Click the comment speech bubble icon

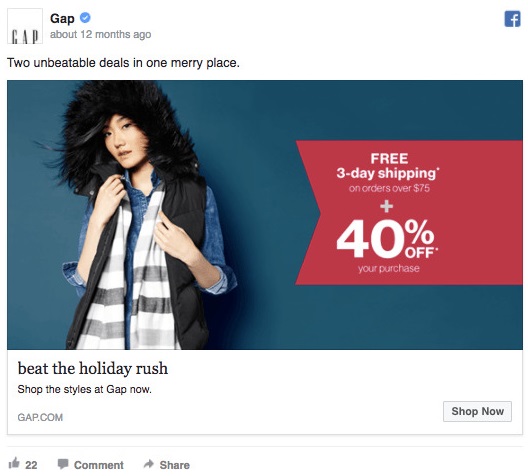pos(63,464)
